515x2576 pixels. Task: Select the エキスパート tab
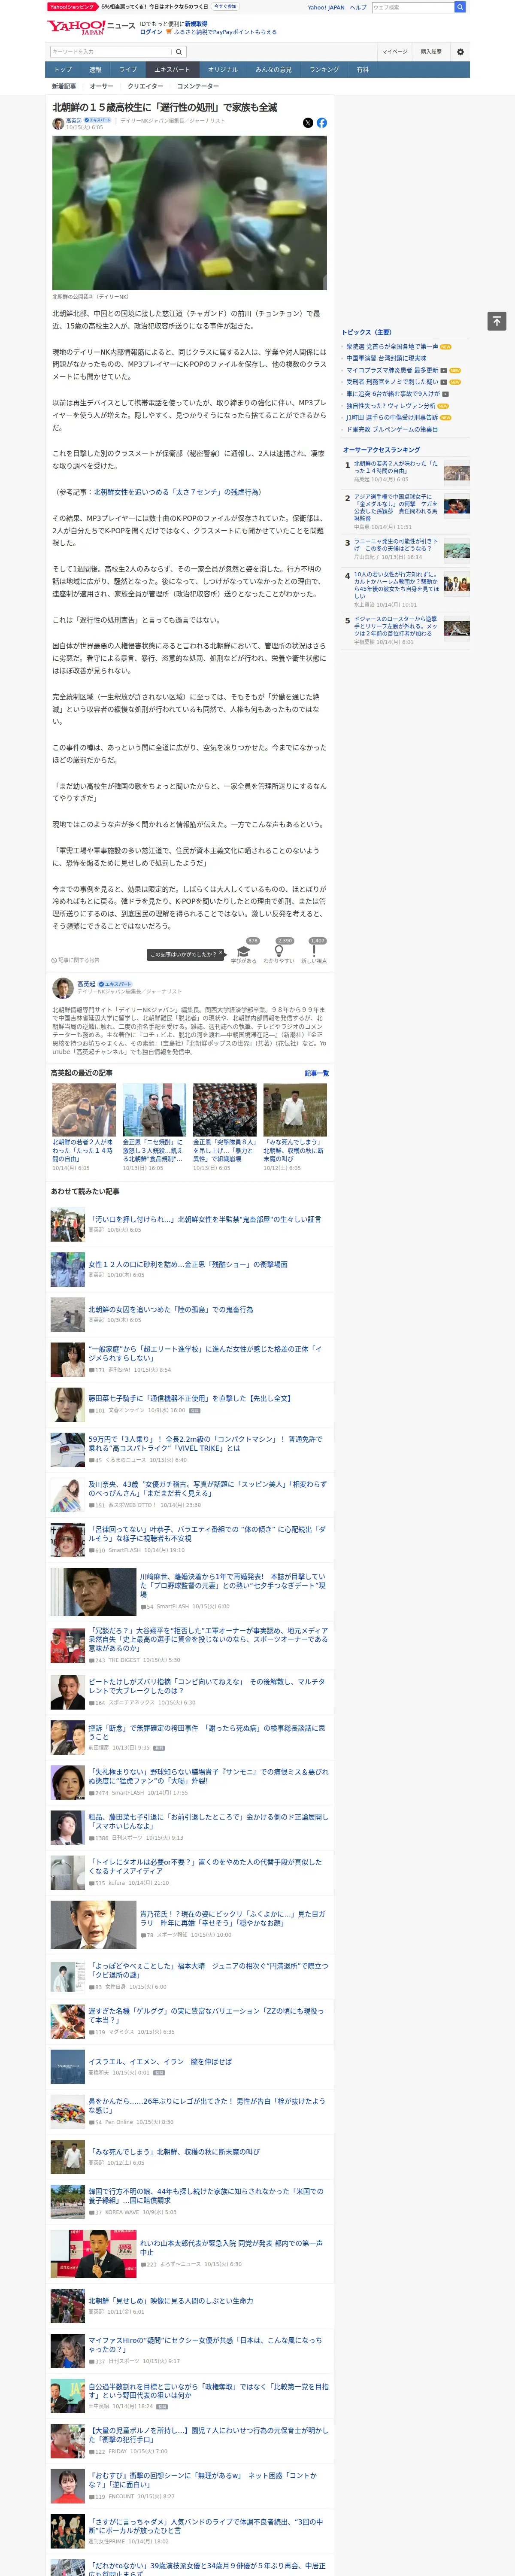pos(172,70)
